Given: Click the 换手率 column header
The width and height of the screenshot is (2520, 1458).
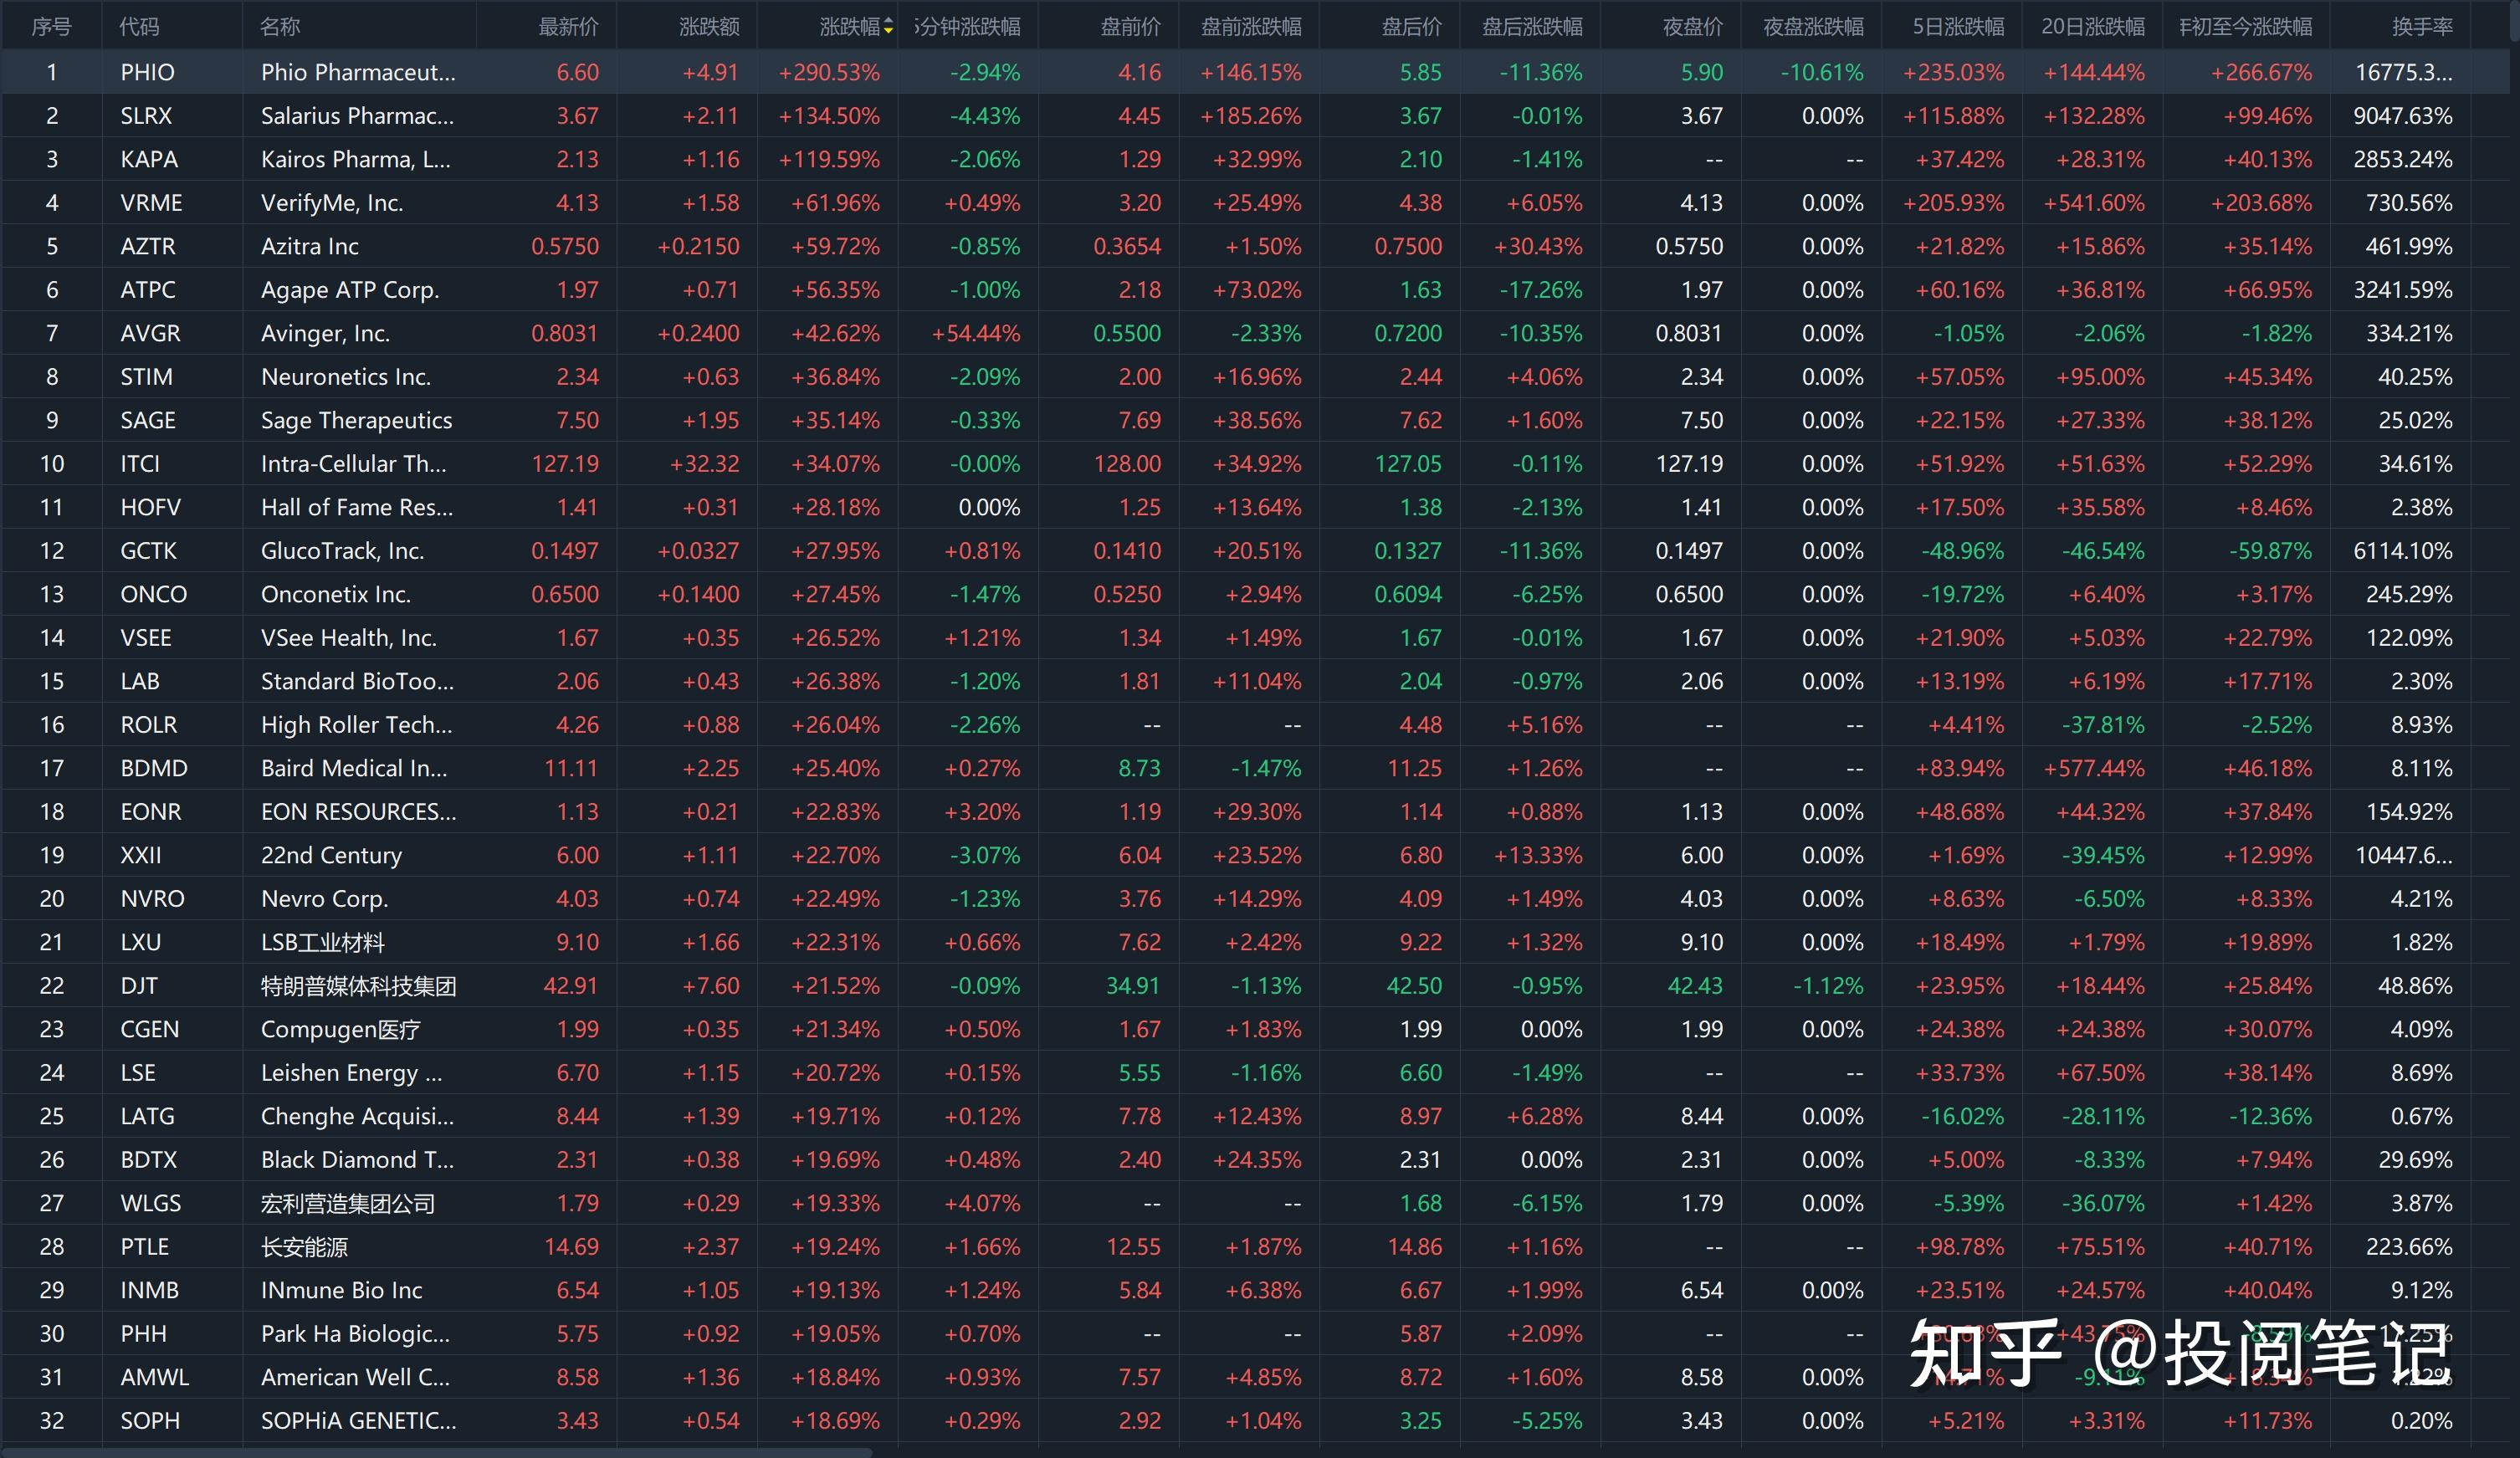Looking at the screenshot, I should point(2421,27).
